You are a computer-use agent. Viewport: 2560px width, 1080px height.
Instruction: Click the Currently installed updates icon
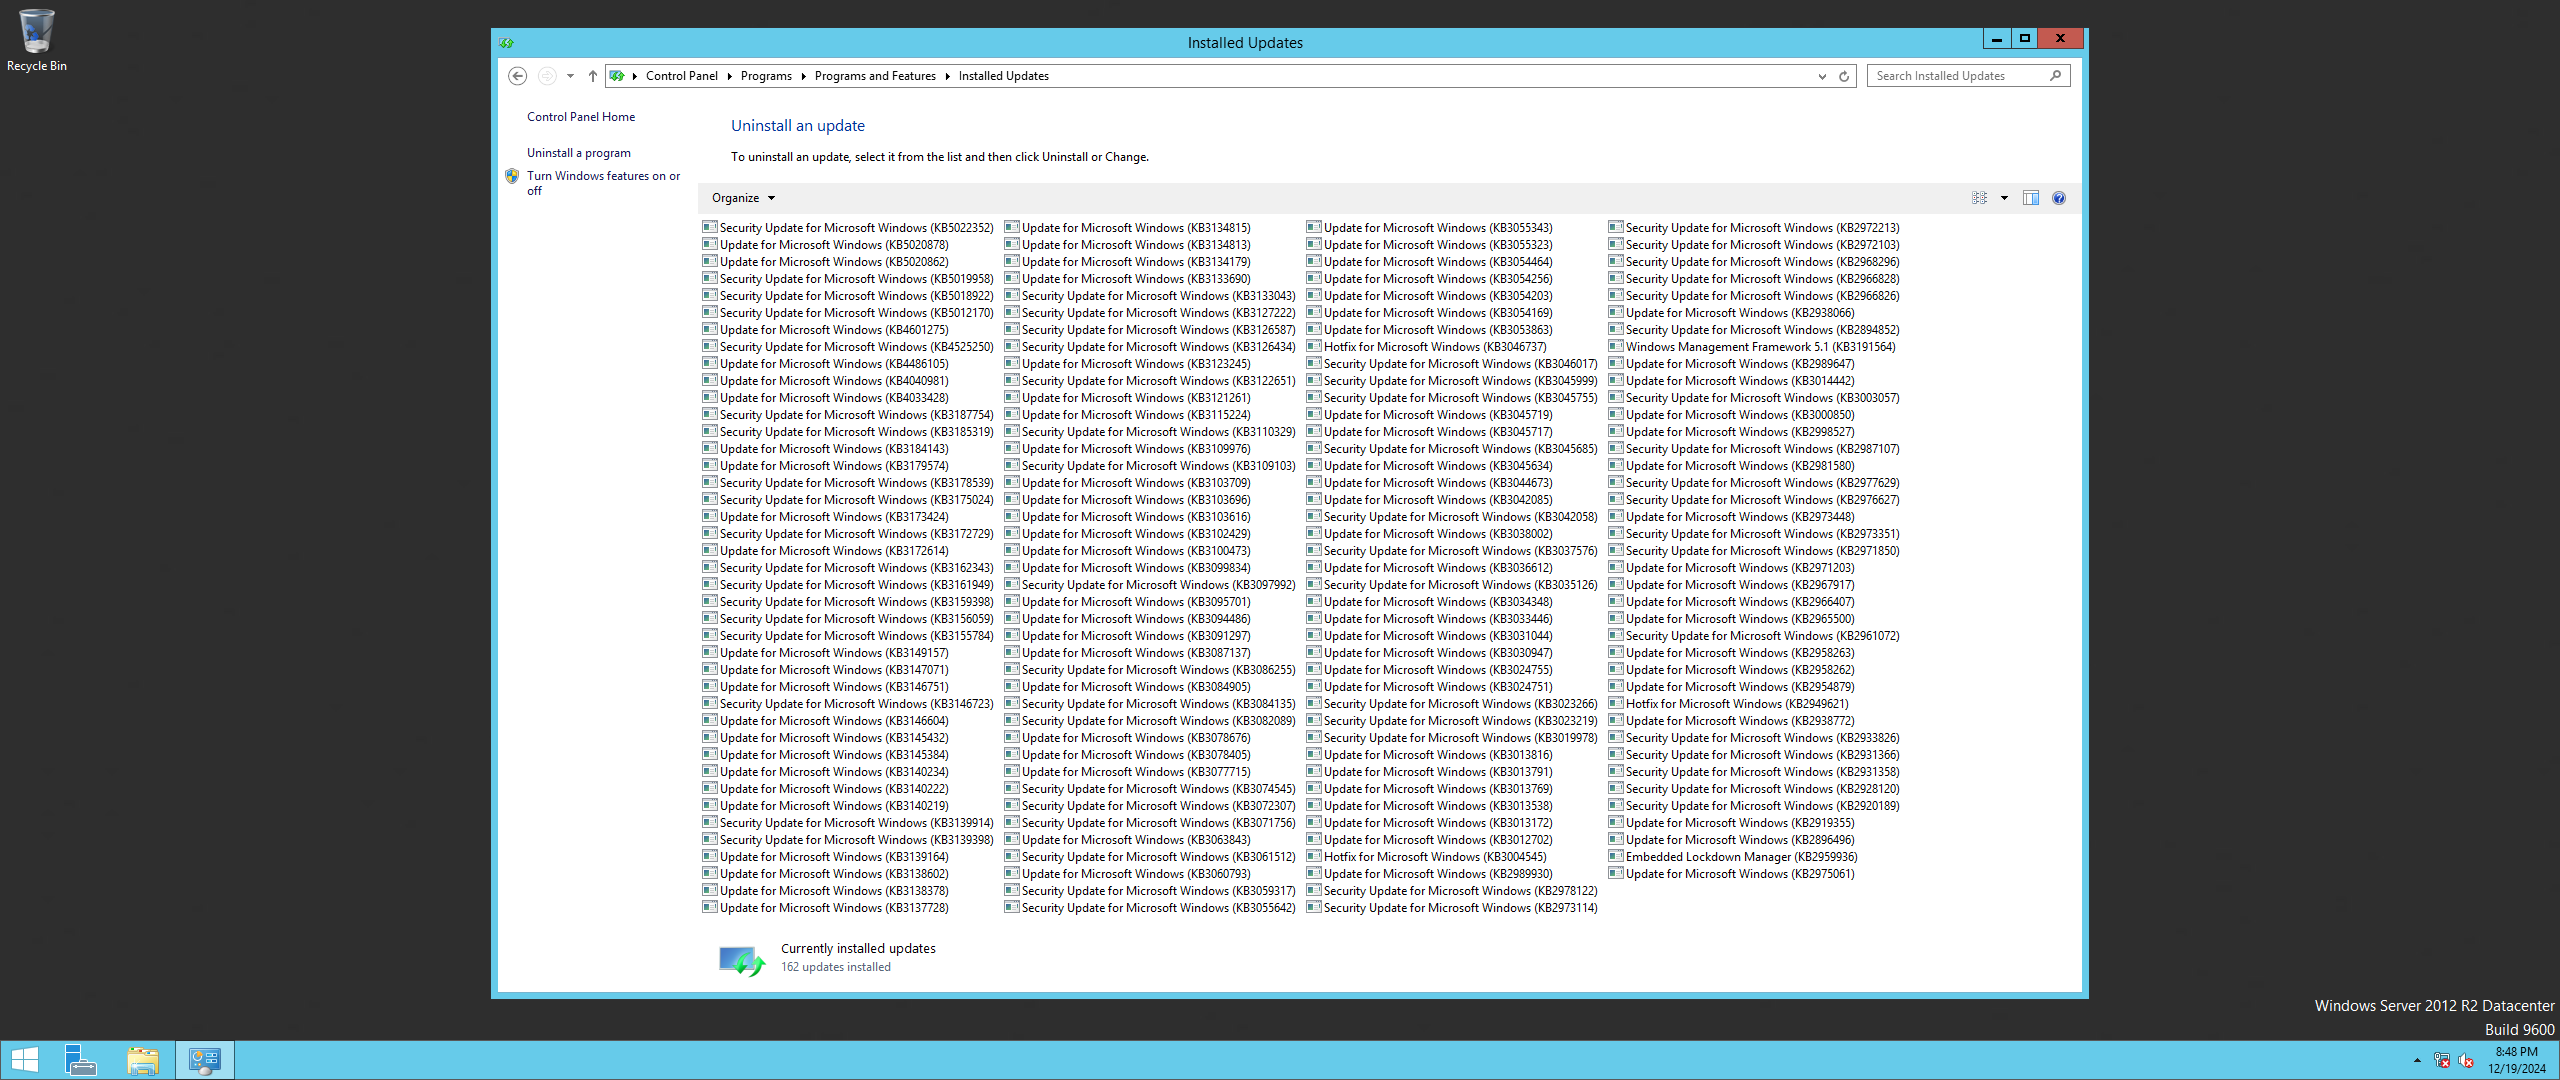[x=742, y=961]
